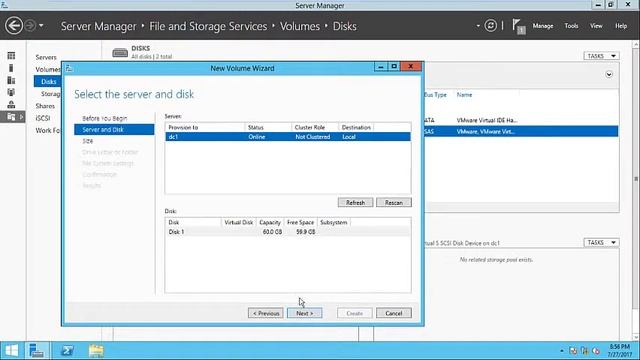The width and height of the screenshot is (640, 360).
Task: Open the Servers page in navigation
Action: pyautogui.click(x=46, y=57)
